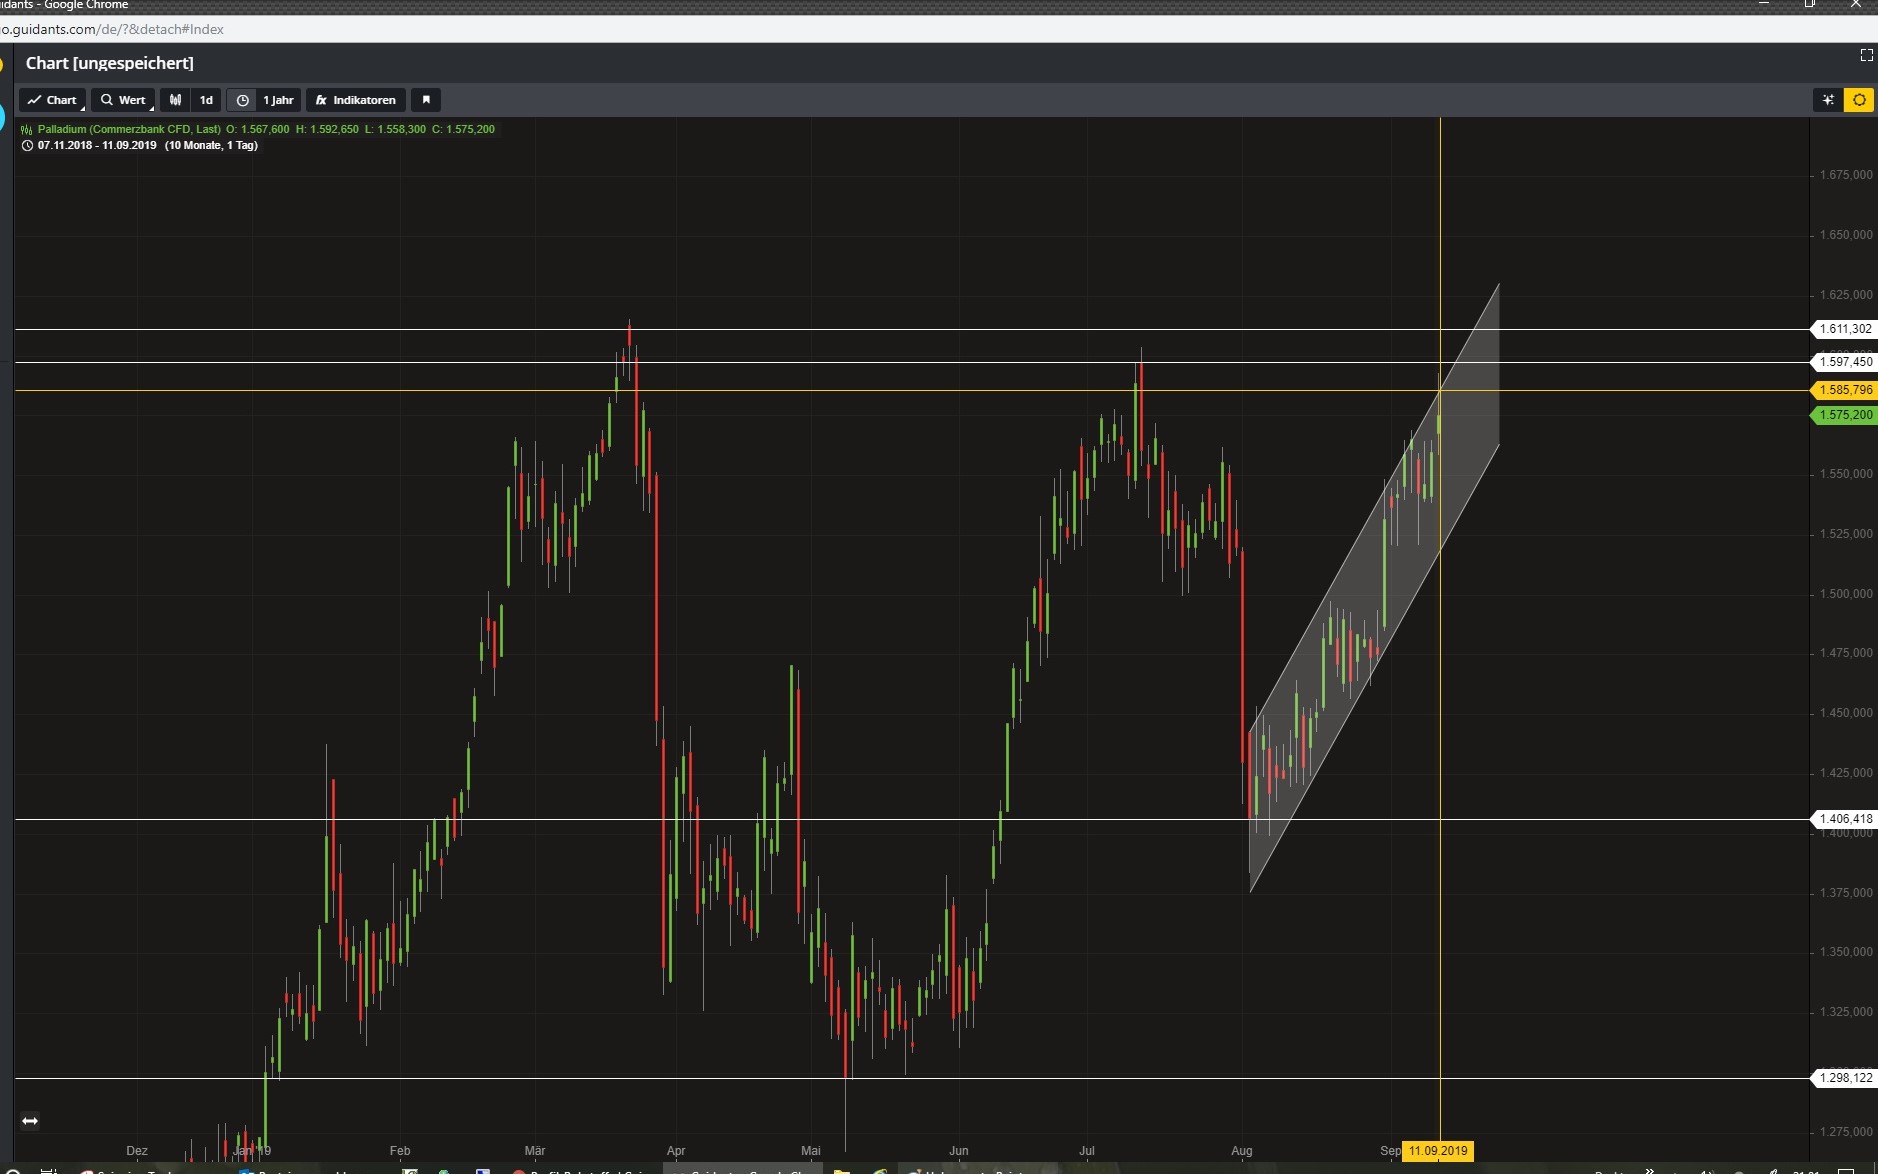Open the 1 Jahr time range selector

tap(279, 100)
